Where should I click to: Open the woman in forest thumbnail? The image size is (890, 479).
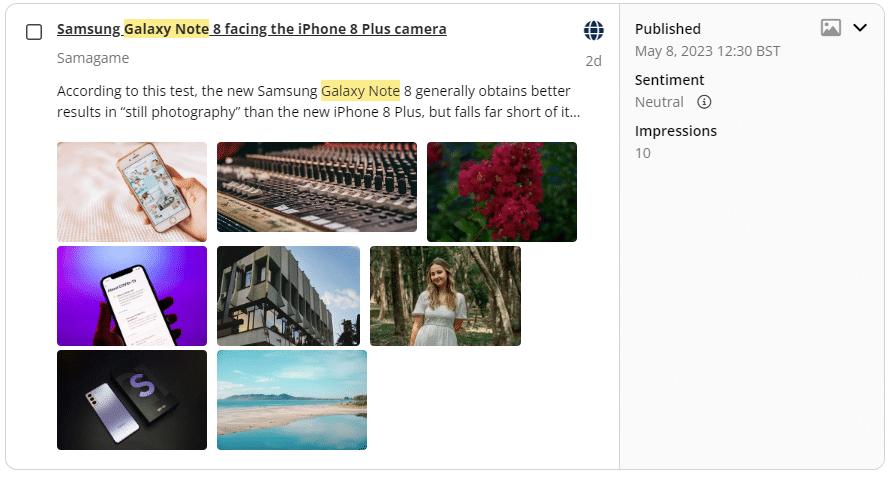(445, 296)
